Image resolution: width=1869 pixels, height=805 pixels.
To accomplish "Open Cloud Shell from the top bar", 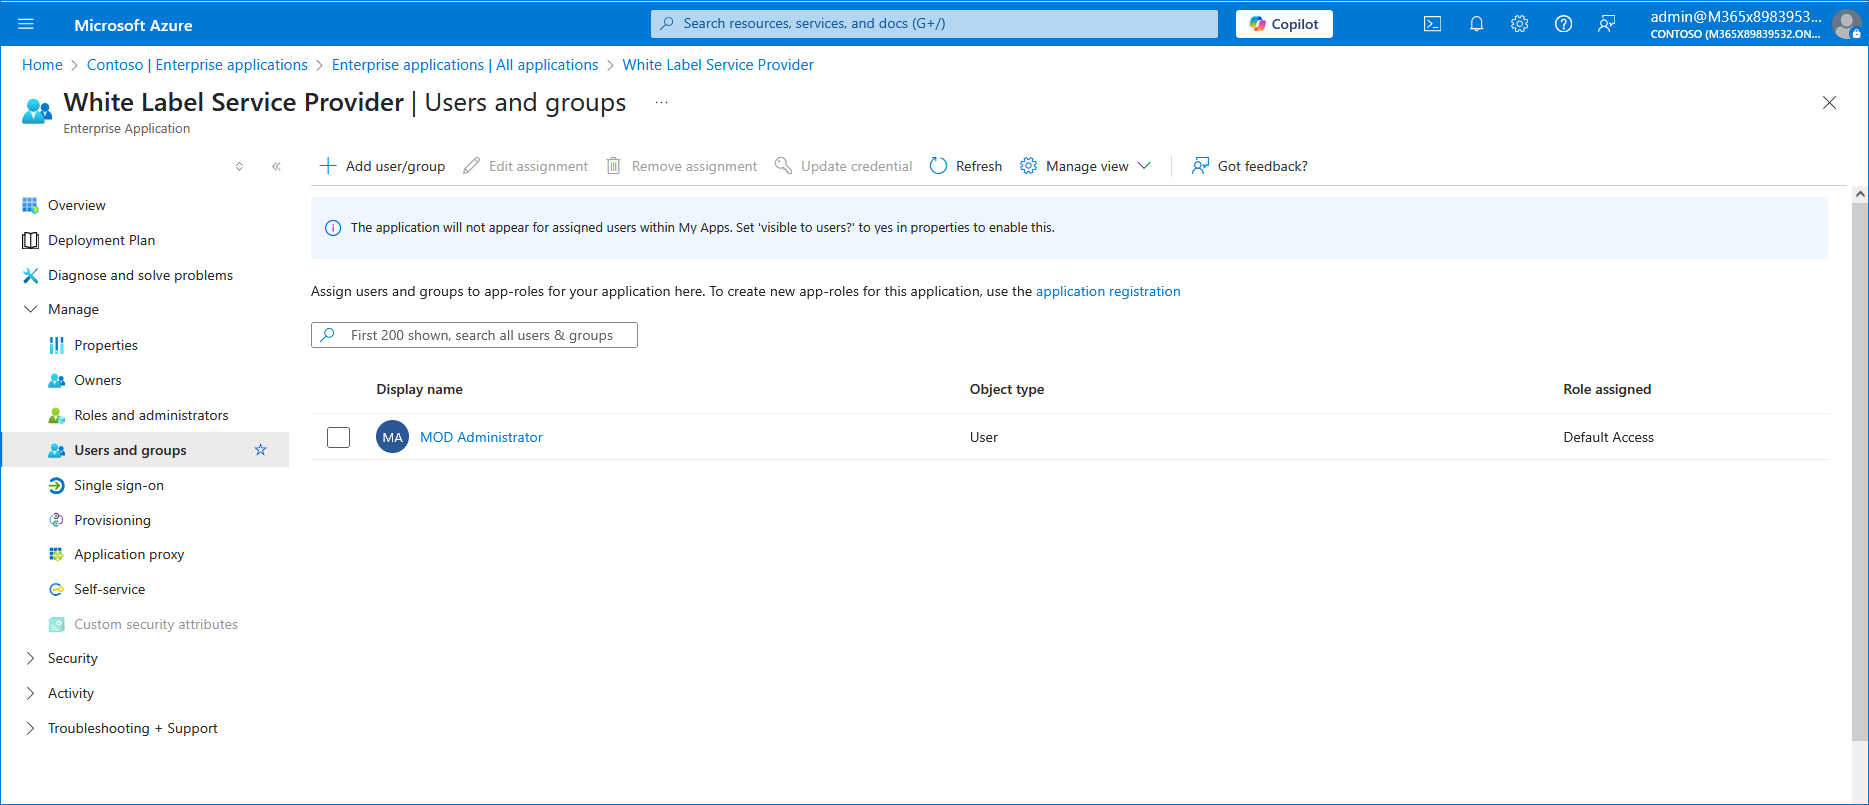I will click(1432, 24).
